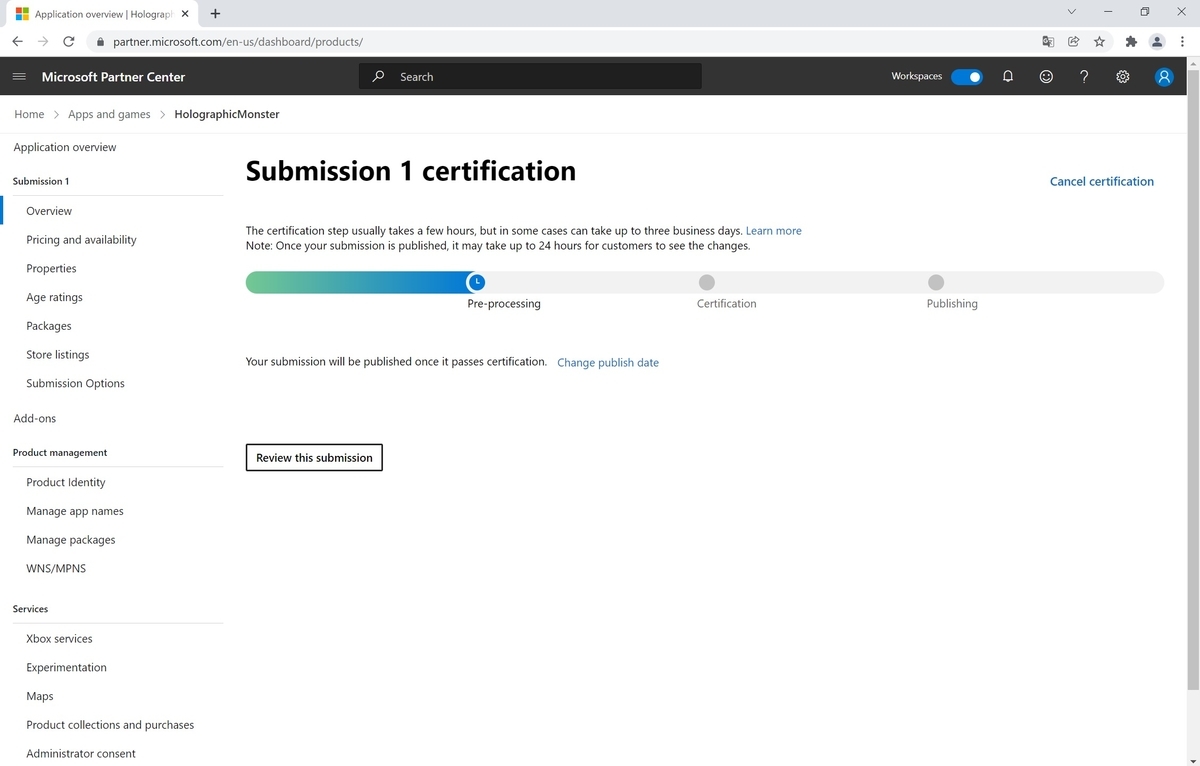
Task: Open Product Identity page
Action: click(x=66, y=482)
